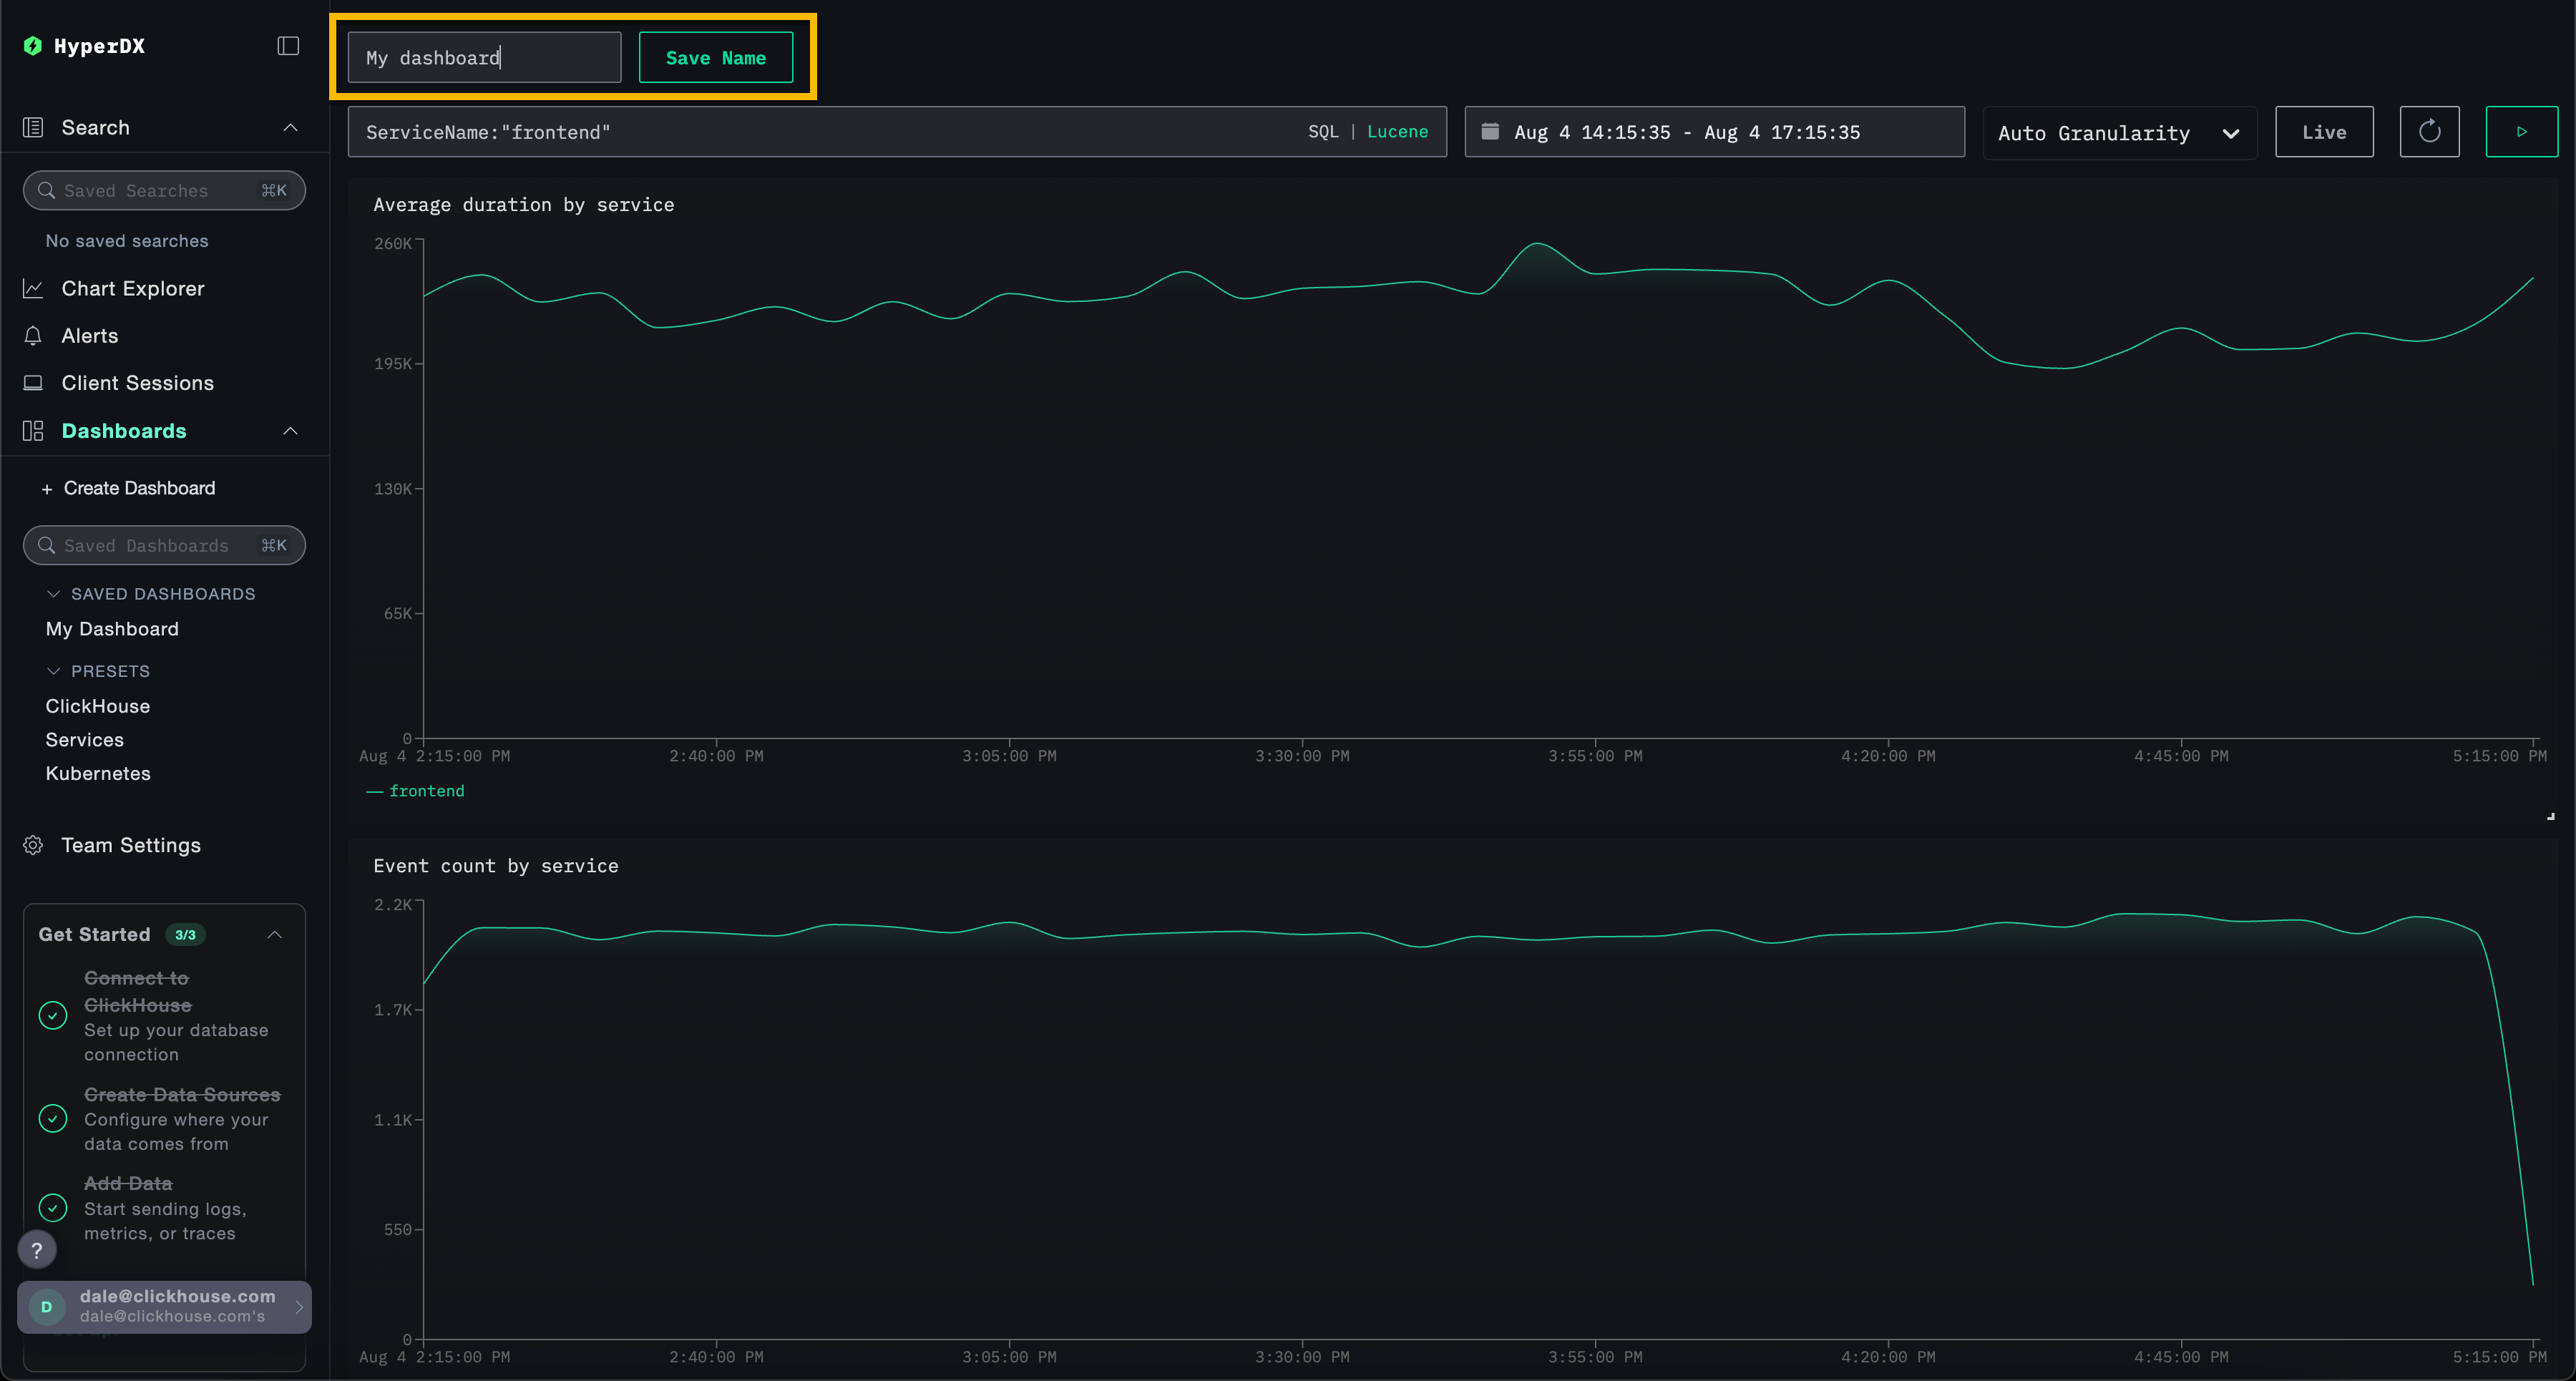Open Client Sessions
Screen dimensions: 2576x1381
point(138,383)
